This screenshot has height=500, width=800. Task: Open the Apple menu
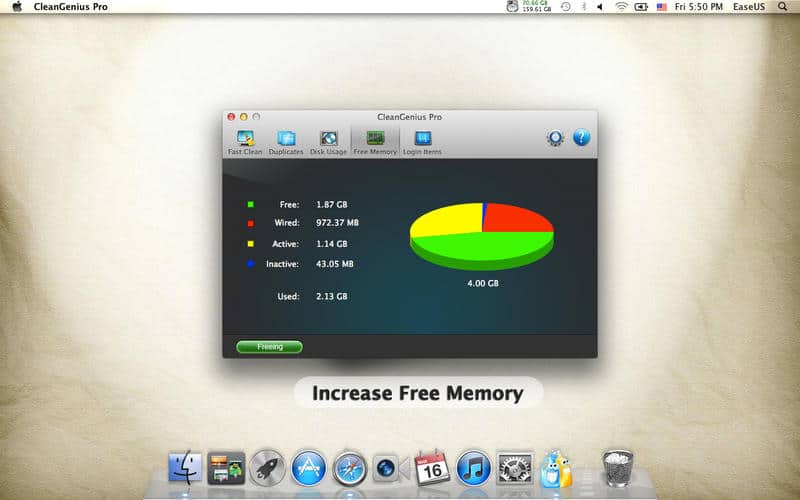17,7
